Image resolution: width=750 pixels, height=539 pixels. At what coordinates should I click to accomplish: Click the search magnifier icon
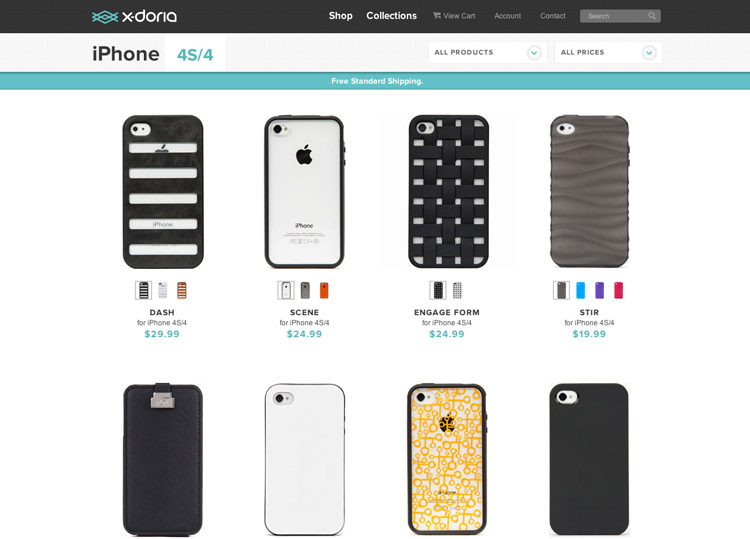652,16
